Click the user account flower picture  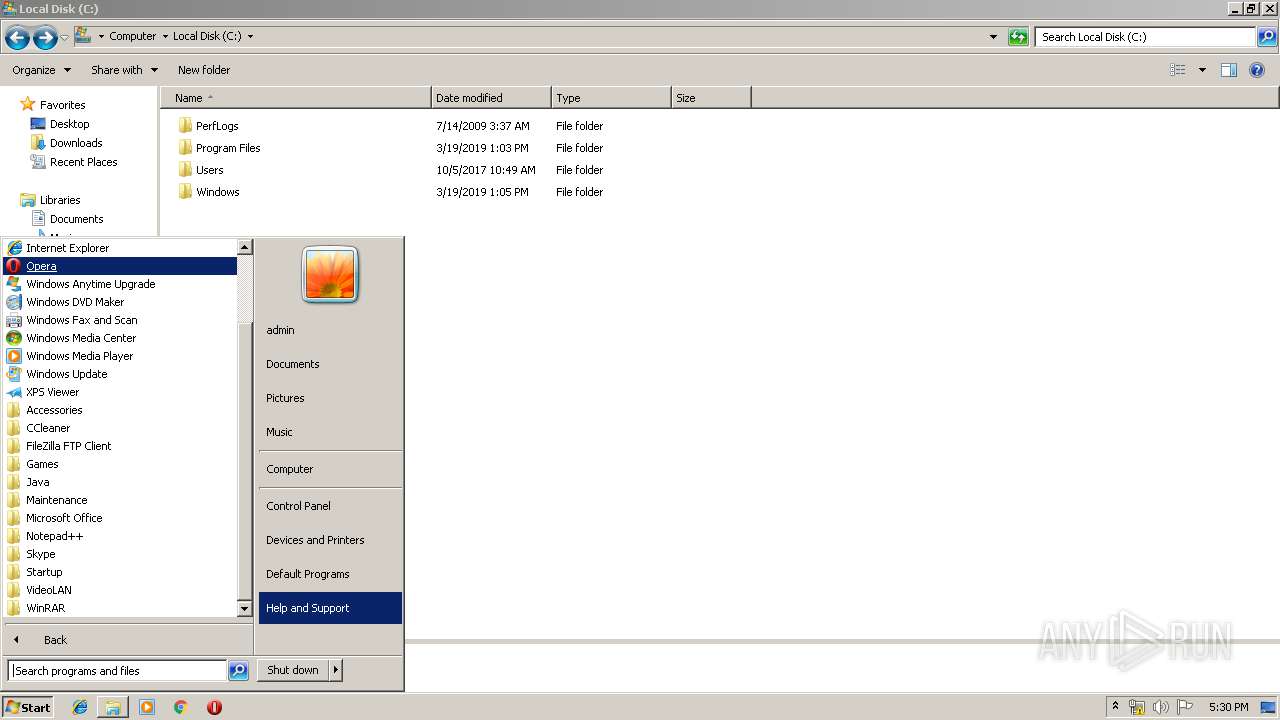[x=330, y=275]
